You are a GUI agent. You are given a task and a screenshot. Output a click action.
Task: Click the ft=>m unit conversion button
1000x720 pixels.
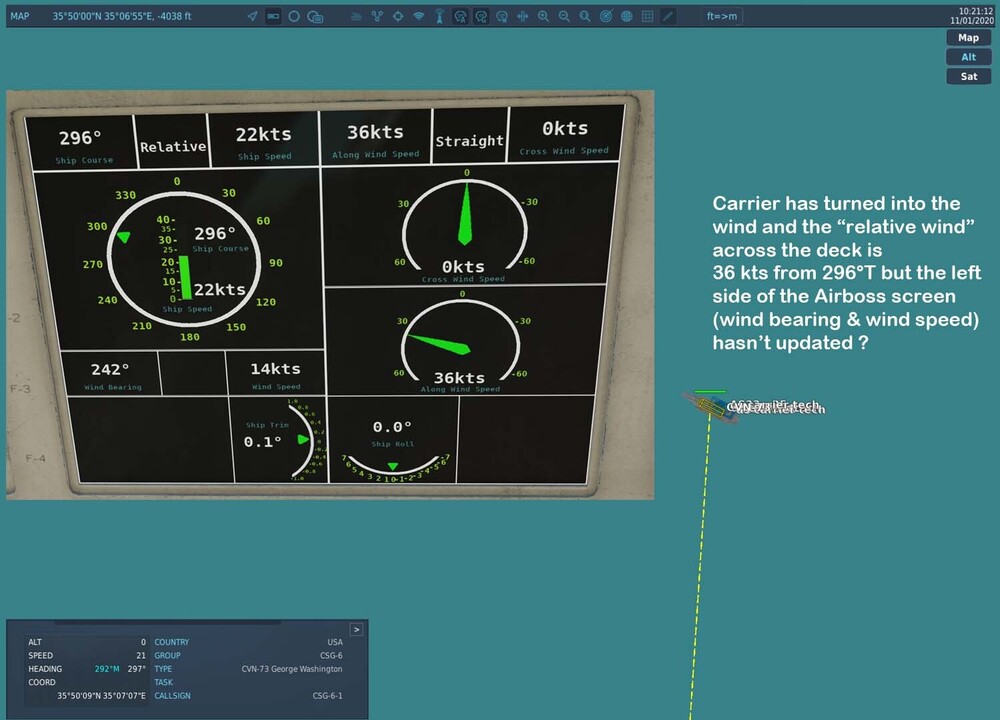tap(722, 16)
